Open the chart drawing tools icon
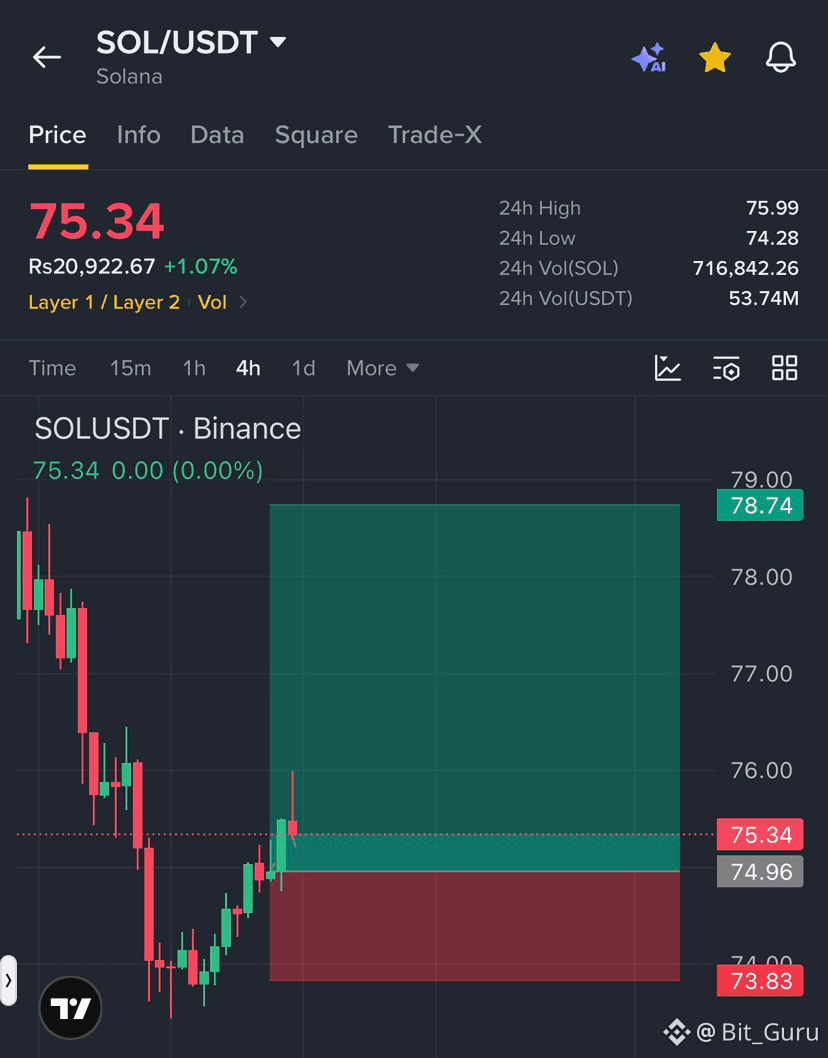Image resolution: width=828 pixels, height=1058 pixels. [x=667, y=368]
